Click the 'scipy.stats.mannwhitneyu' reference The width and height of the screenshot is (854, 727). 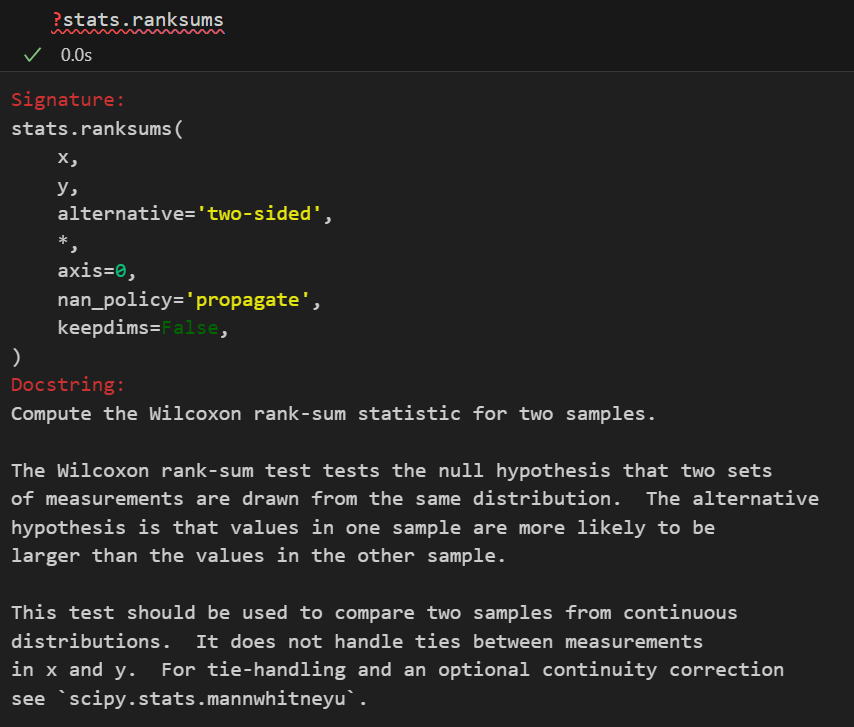point(207,699)
